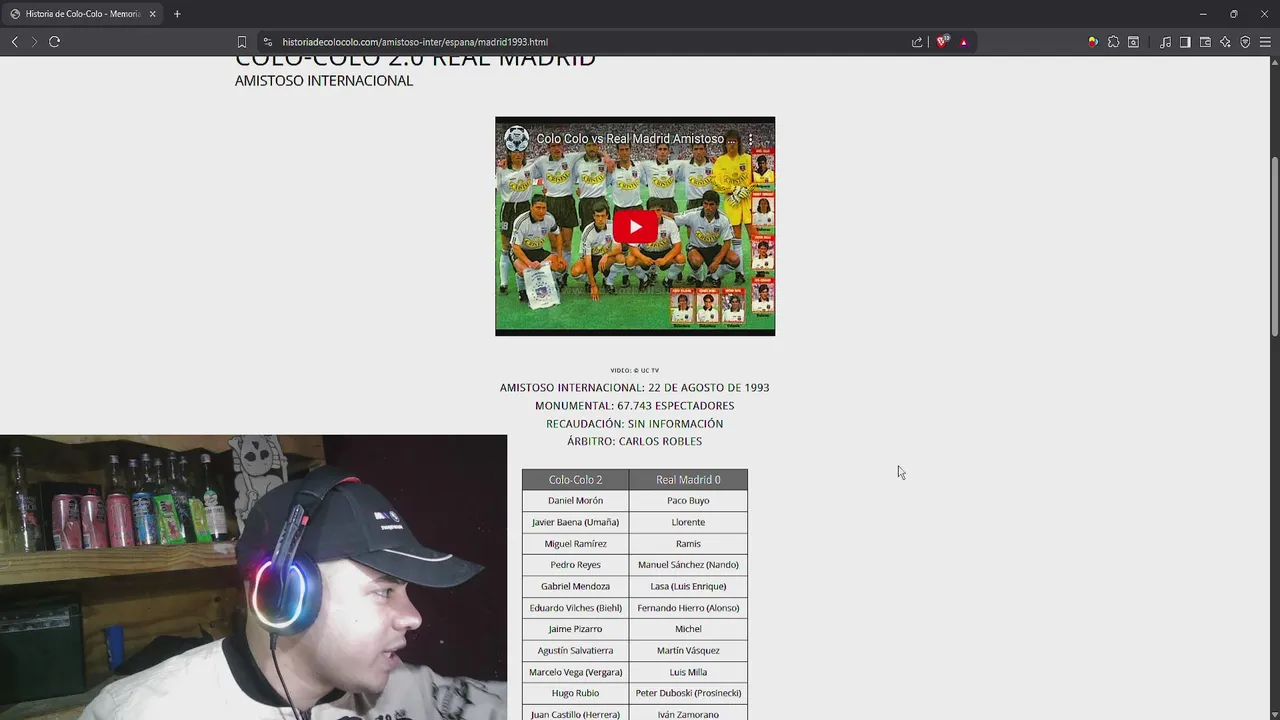Select Fernando Hierro (Alonso) cell
Image resolution: width=1280 pixels, height=720 pixels.
pos(688,608)
